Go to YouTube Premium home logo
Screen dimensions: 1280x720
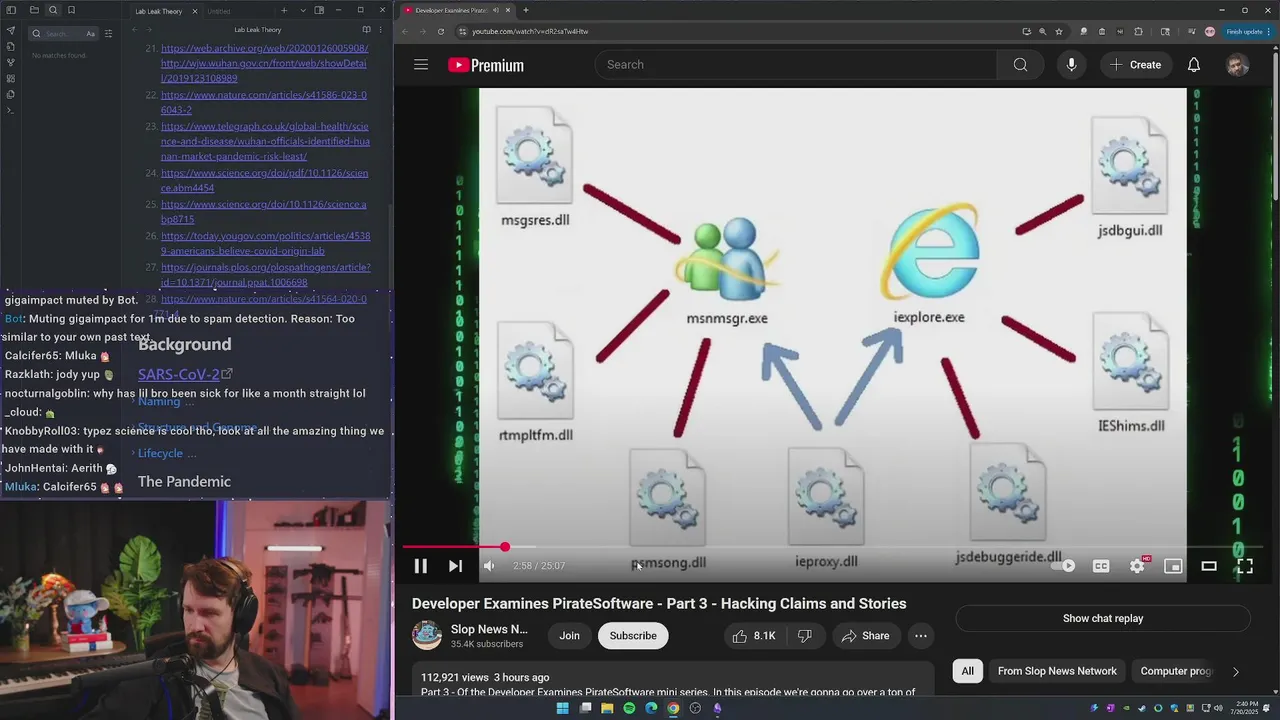486,65
